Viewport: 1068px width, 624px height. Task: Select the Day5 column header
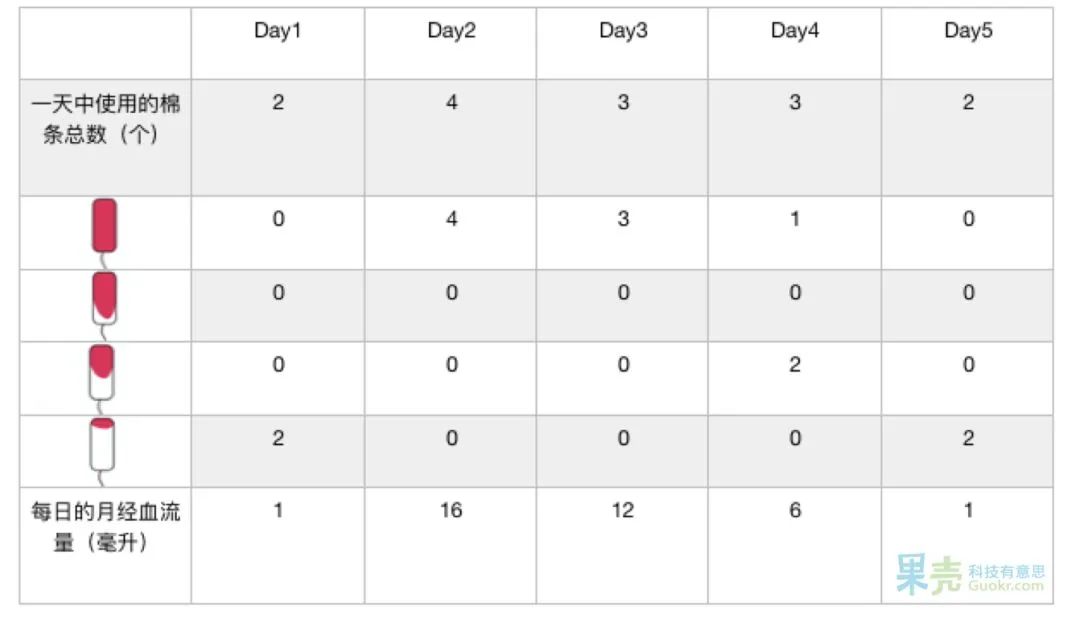pyautogui.click(x=968, y=31)
